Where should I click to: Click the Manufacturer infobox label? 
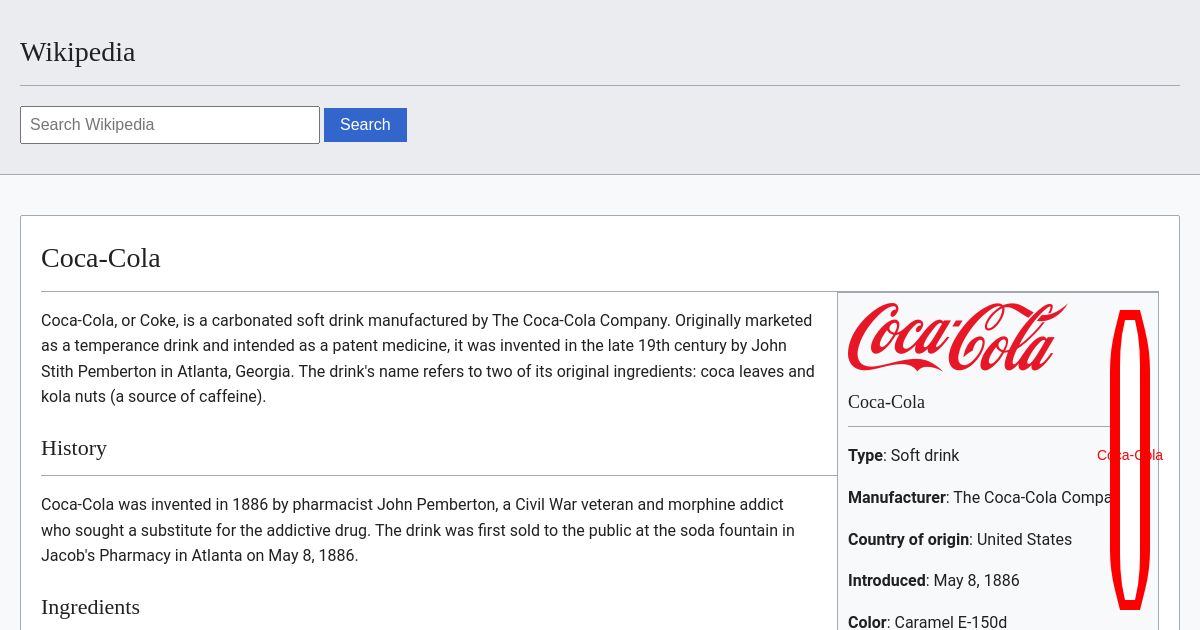click(x=896, y=497)
